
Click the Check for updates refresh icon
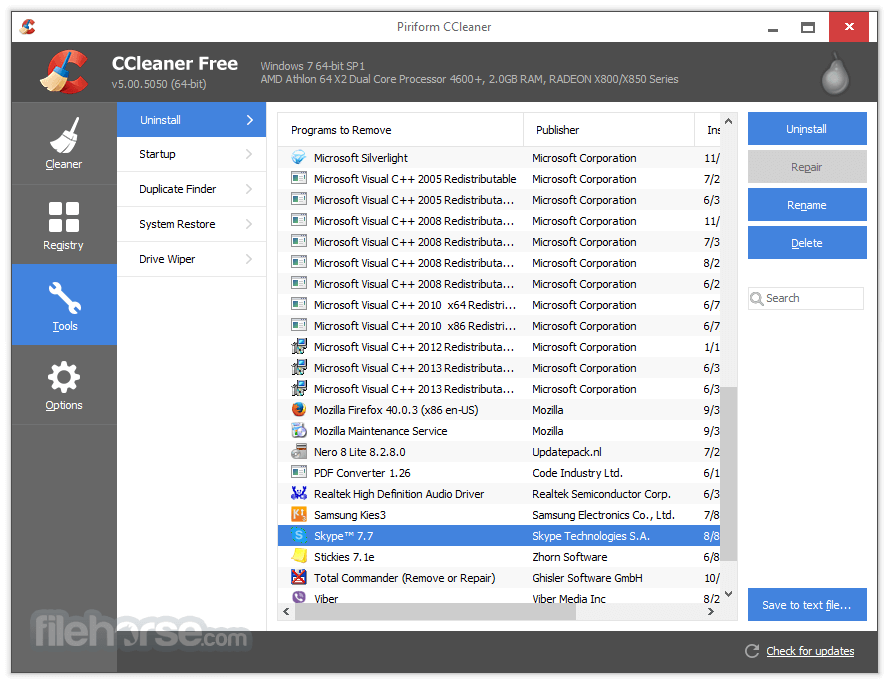[x=752, y=651]
